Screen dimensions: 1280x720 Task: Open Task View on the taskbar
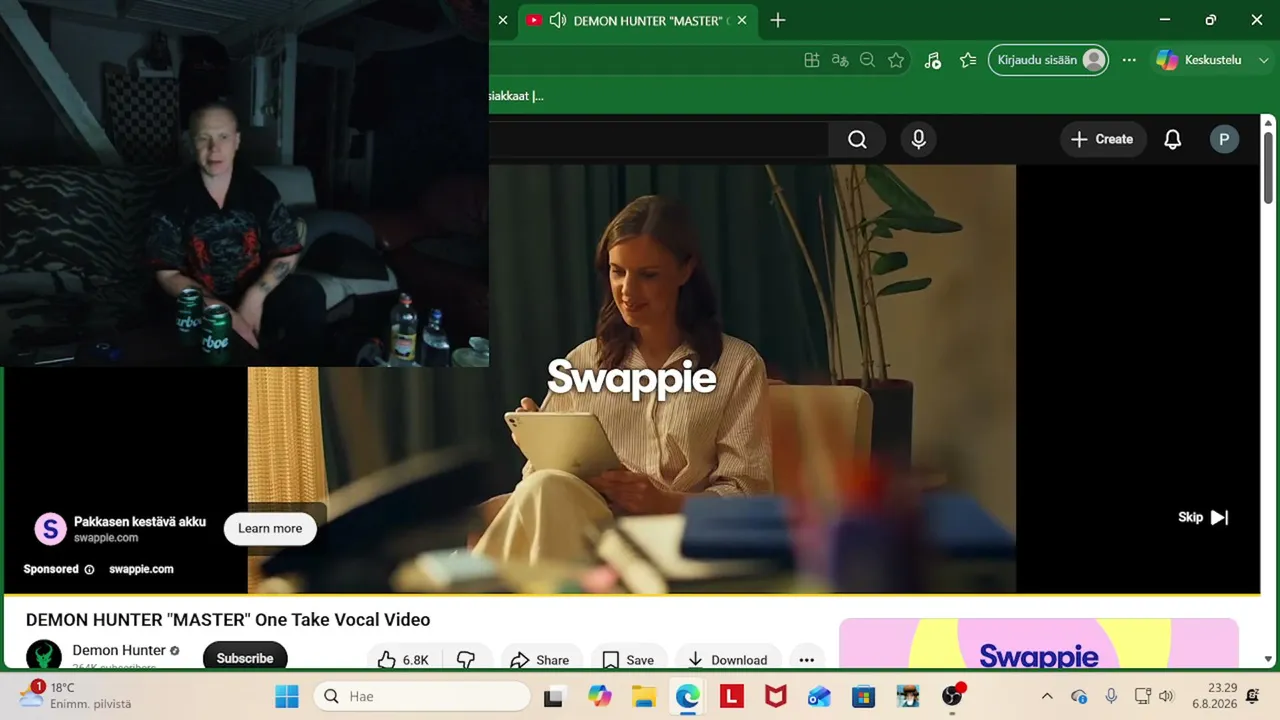(553, 696)
